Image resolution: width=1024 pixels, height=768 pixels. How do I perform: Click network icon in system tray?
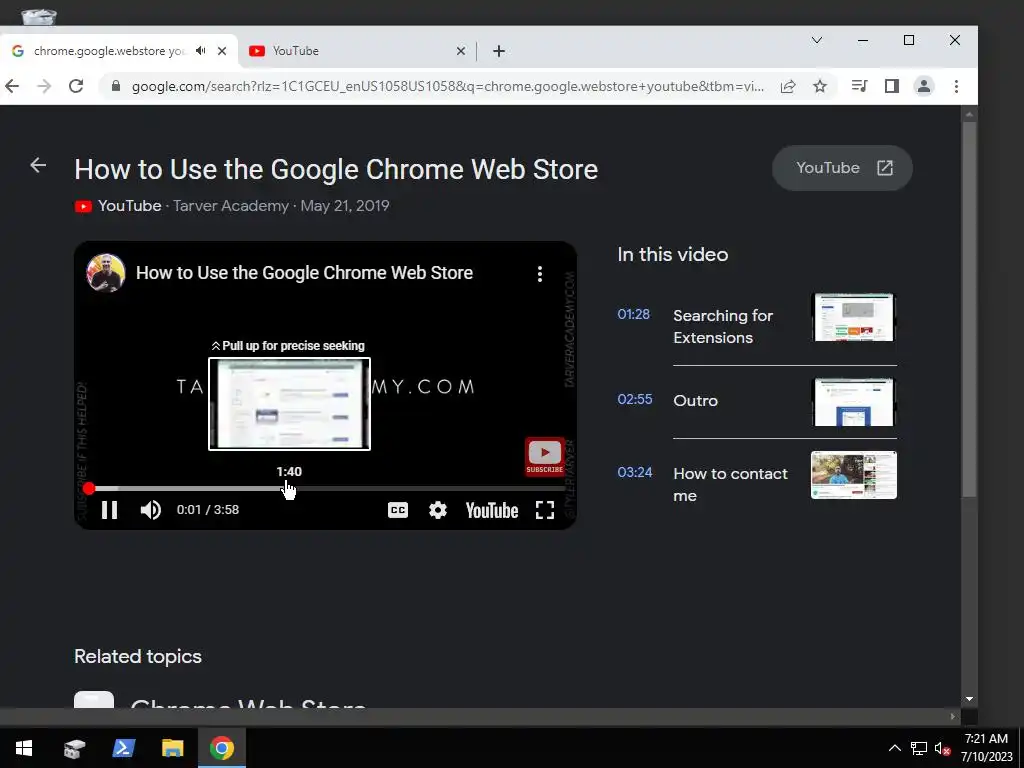click(920, 748)
